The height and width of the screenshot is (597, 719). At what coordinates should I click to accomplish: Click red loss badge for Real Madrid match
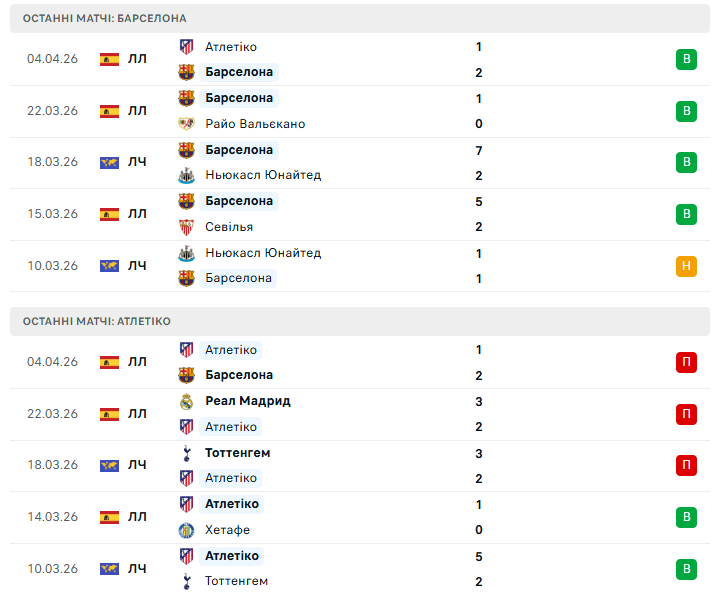(686, 414)
